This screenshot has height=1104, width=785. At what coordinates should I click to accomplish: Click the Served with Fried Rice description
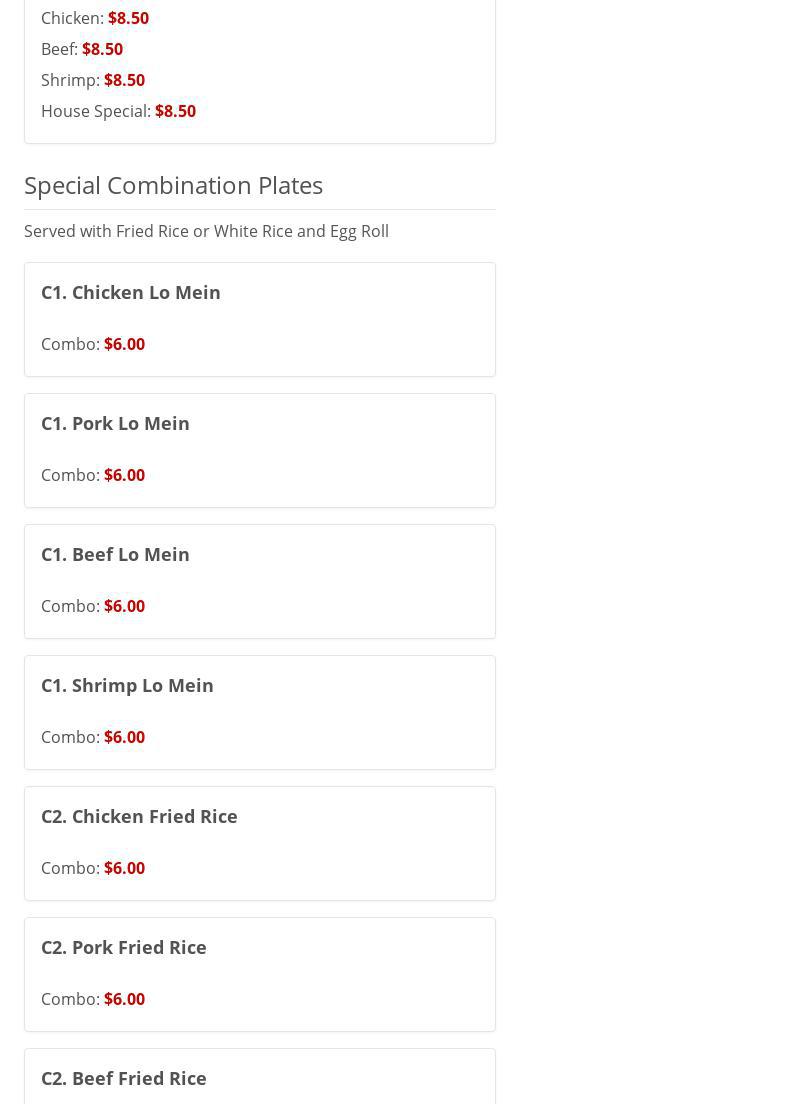click(x=206, y=231)
